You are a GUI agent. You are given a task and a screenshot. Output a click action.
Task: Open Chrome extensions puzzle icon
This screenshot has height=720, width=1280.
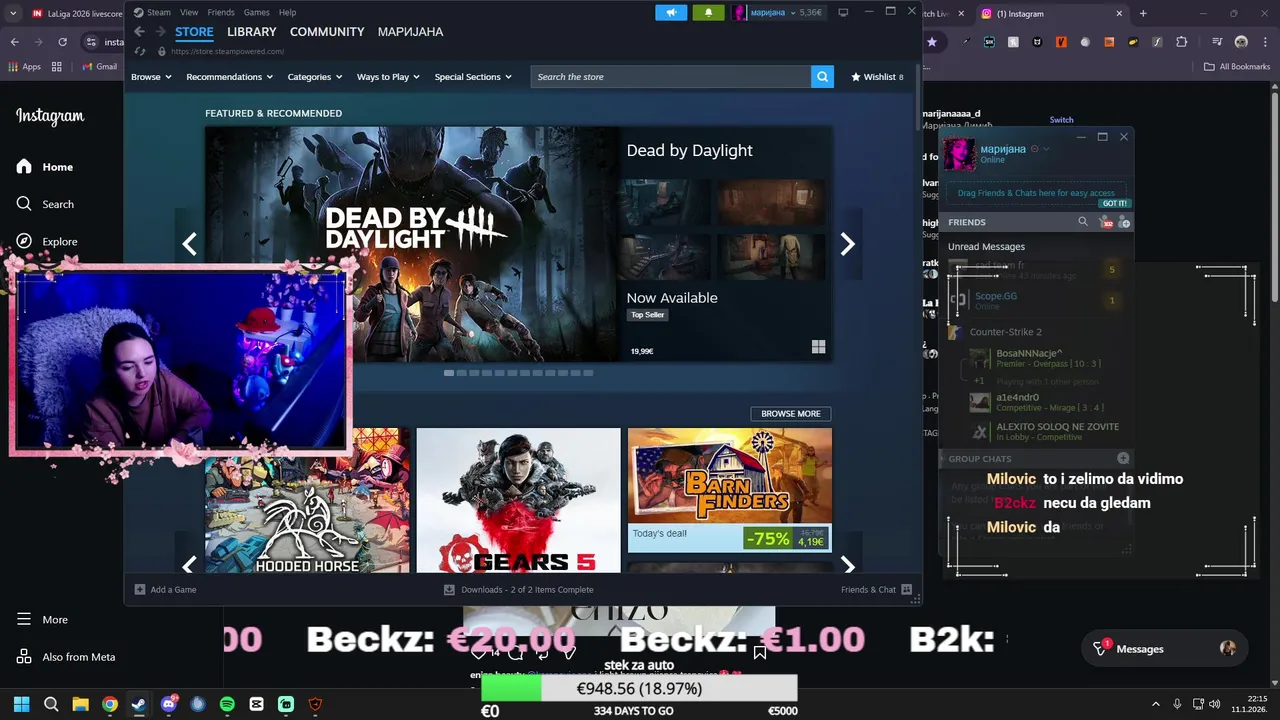click(1182, 42)
